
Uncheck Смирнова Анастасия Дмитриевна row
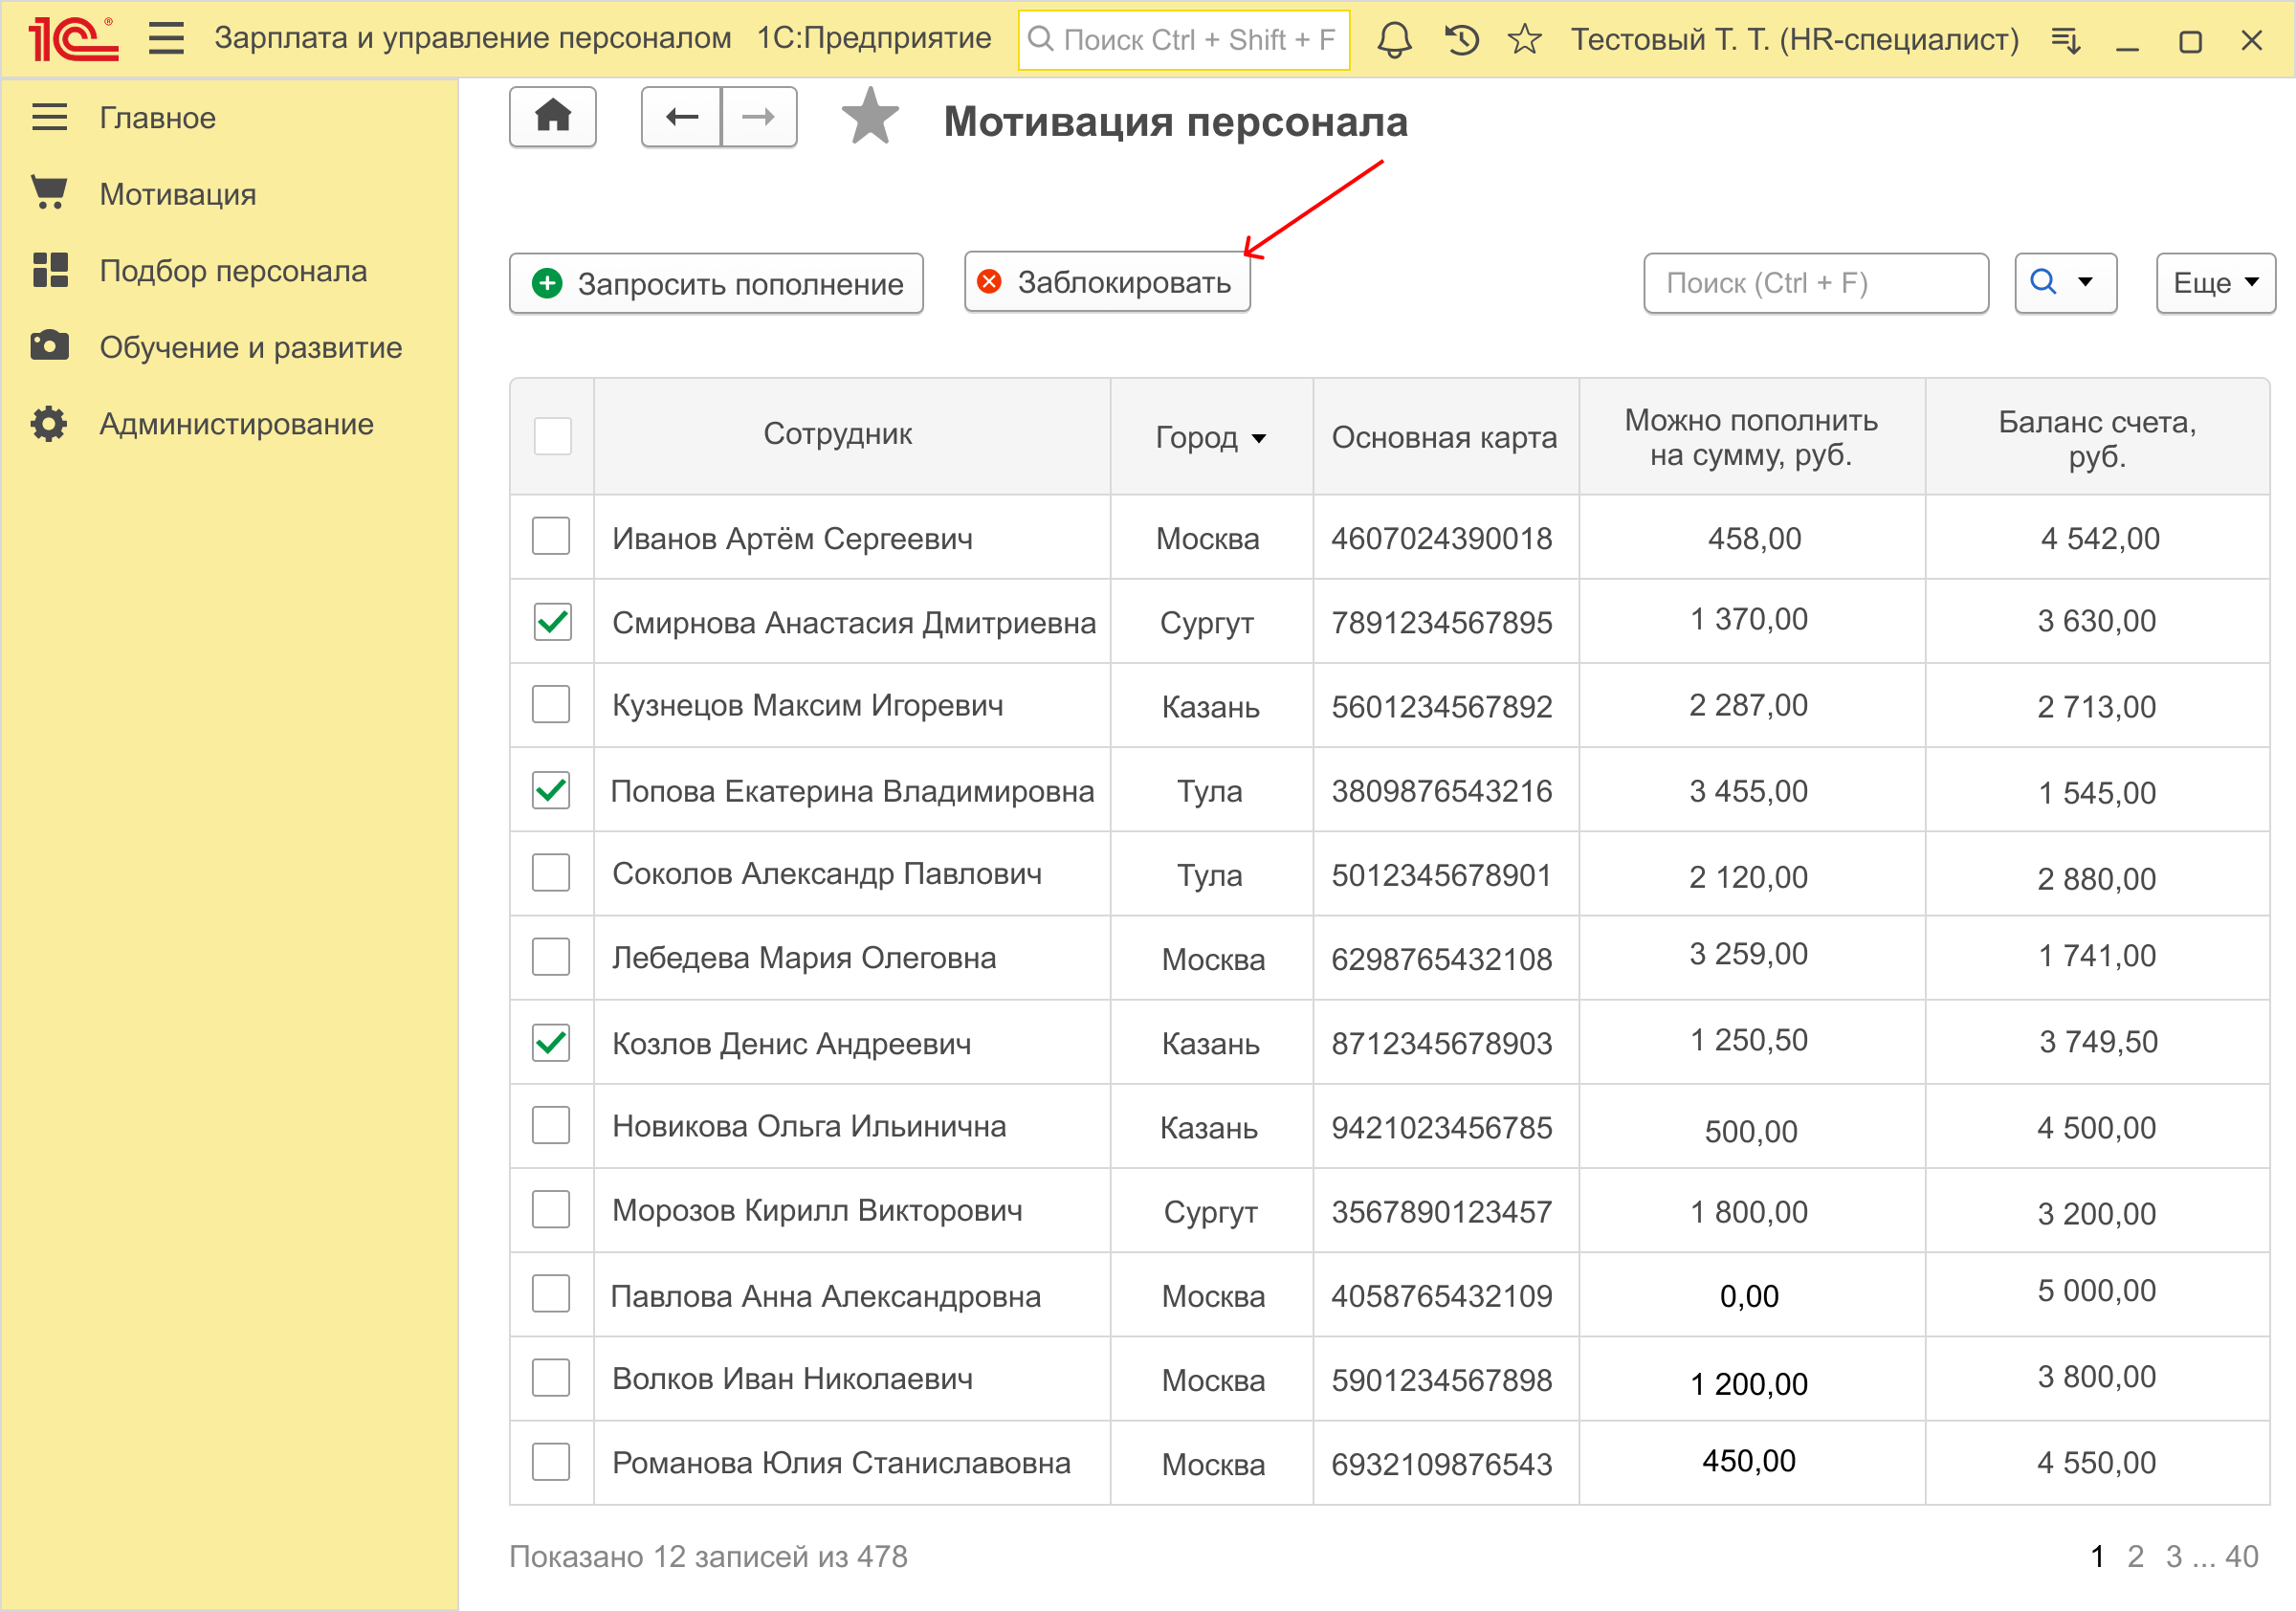pos(551,621)
